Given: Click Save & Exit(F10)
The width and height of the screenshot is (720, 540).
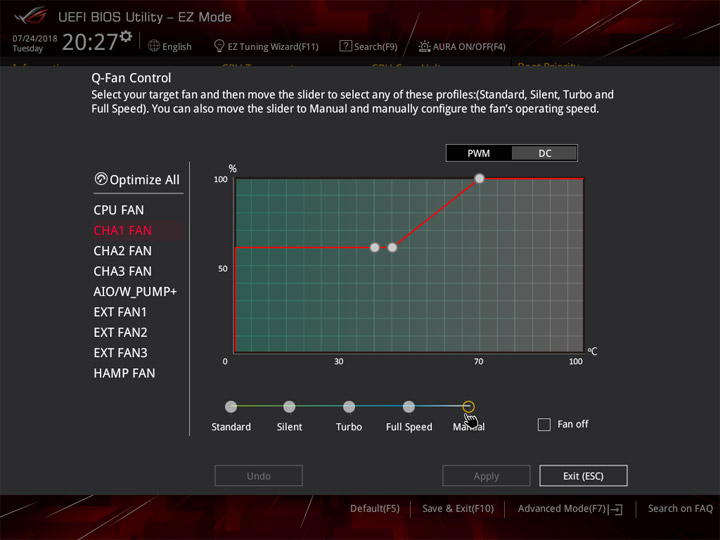Looking at the screenshot, I should click(x=458, y=509).
